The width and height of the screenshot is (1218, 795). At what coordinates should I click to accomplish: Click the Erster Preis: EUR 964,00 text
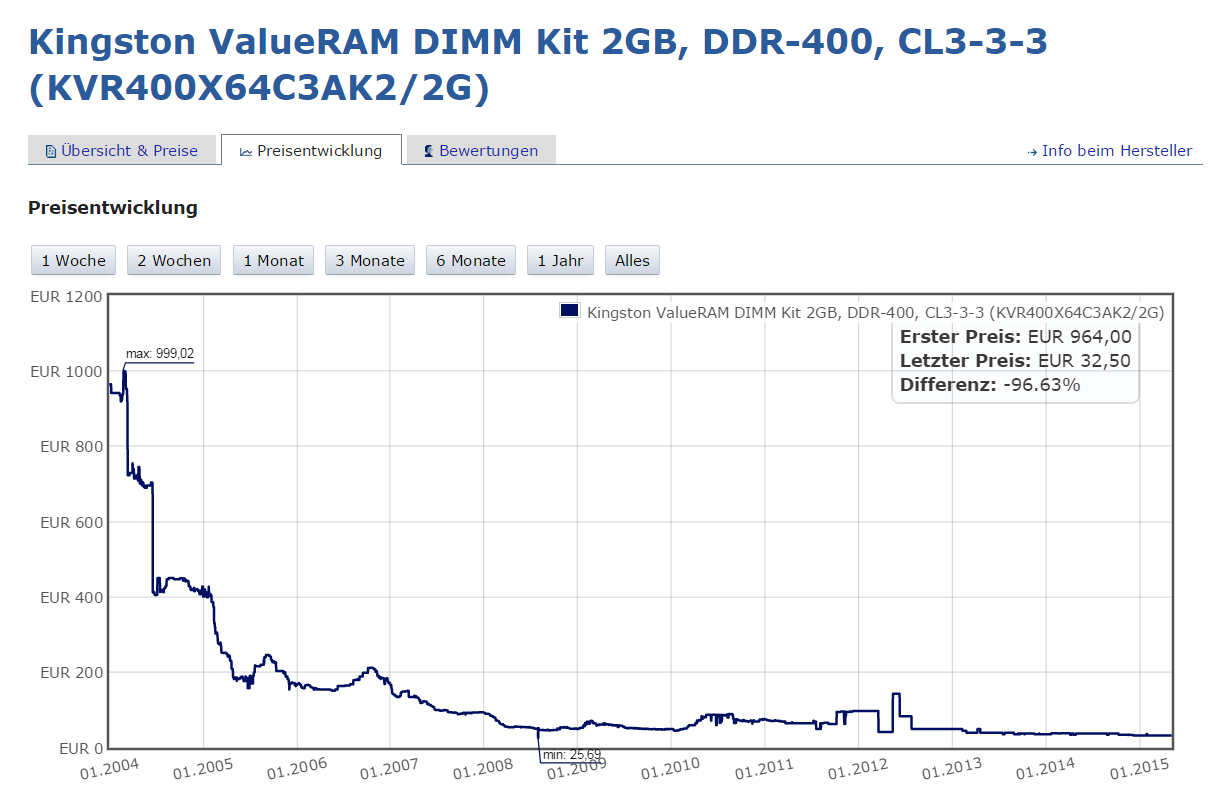(1016, 337)
